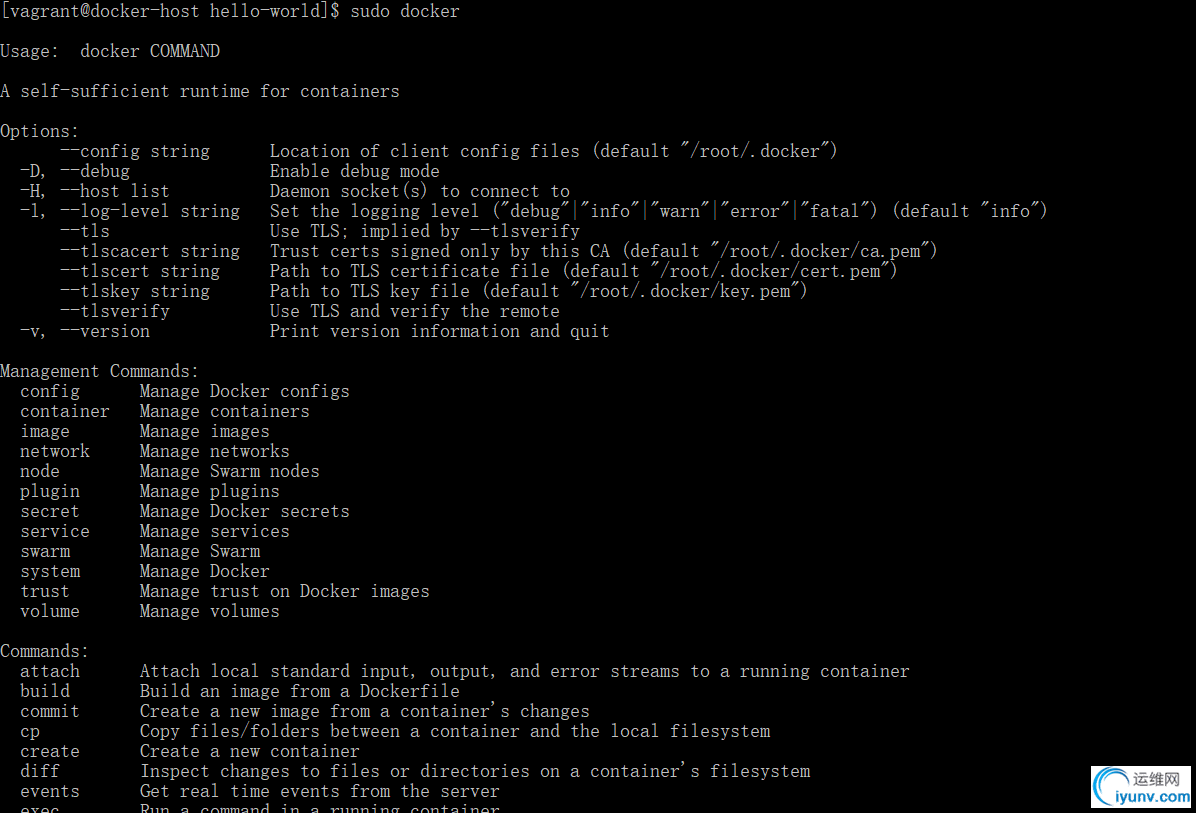
Task: Click the '--tlsverify' option text
Action: click(x=114, y=311)
